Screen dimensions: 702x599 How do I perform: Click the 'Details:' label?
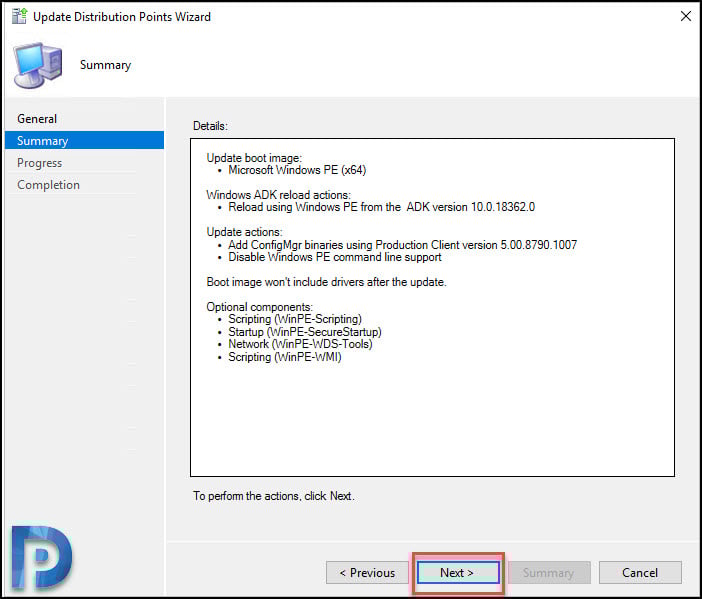click(210, 126)
